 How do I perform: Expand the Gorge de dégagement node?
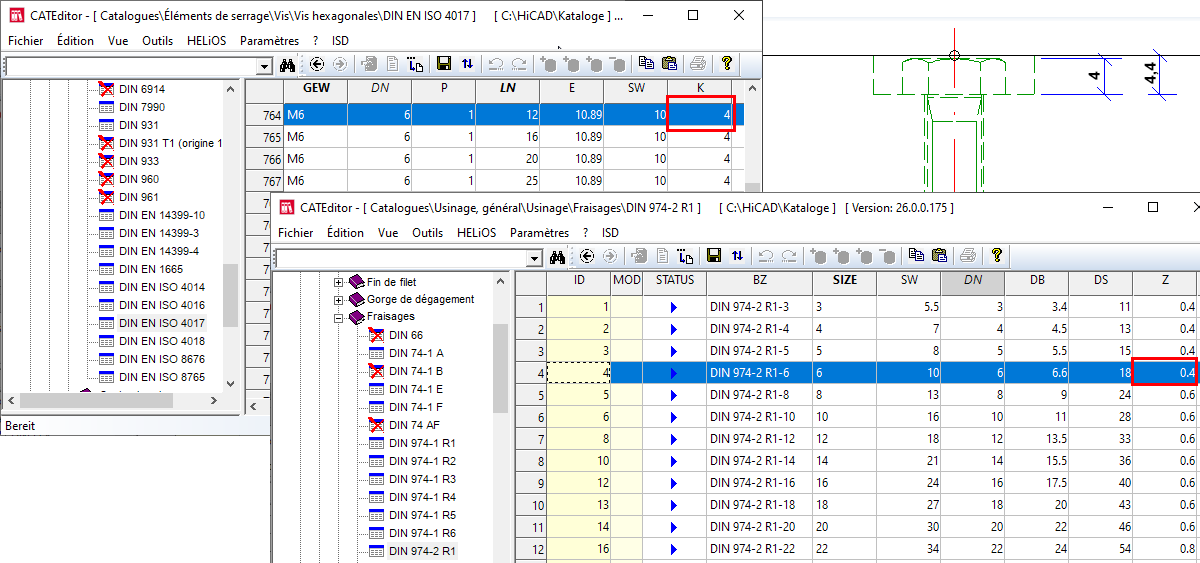point(339,299)
